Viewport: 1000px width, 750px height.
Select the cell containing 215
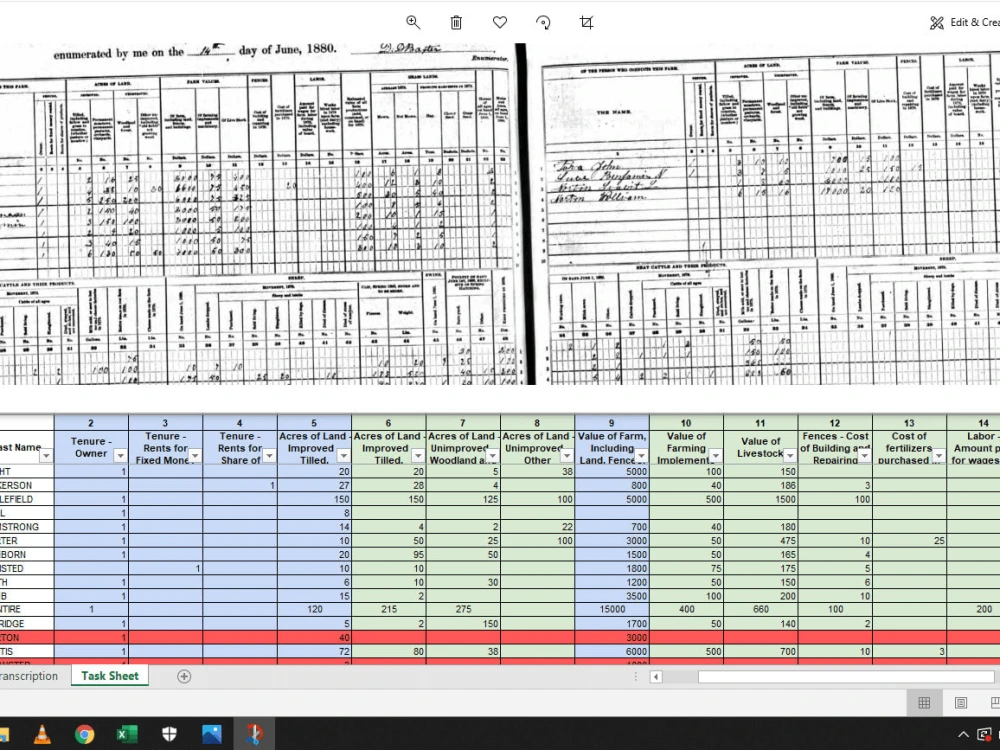coord(388,609)
